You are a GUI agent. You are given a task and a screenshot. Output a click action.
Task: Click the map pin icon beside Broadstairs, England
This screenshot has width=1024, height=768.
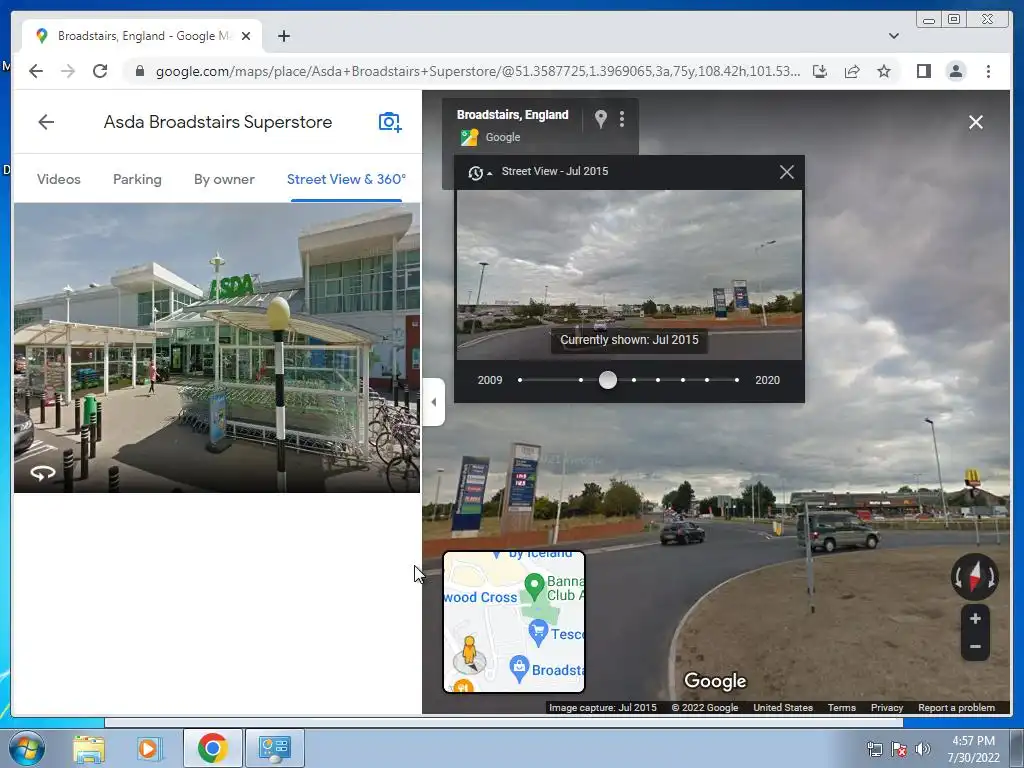tap(600, 119)
